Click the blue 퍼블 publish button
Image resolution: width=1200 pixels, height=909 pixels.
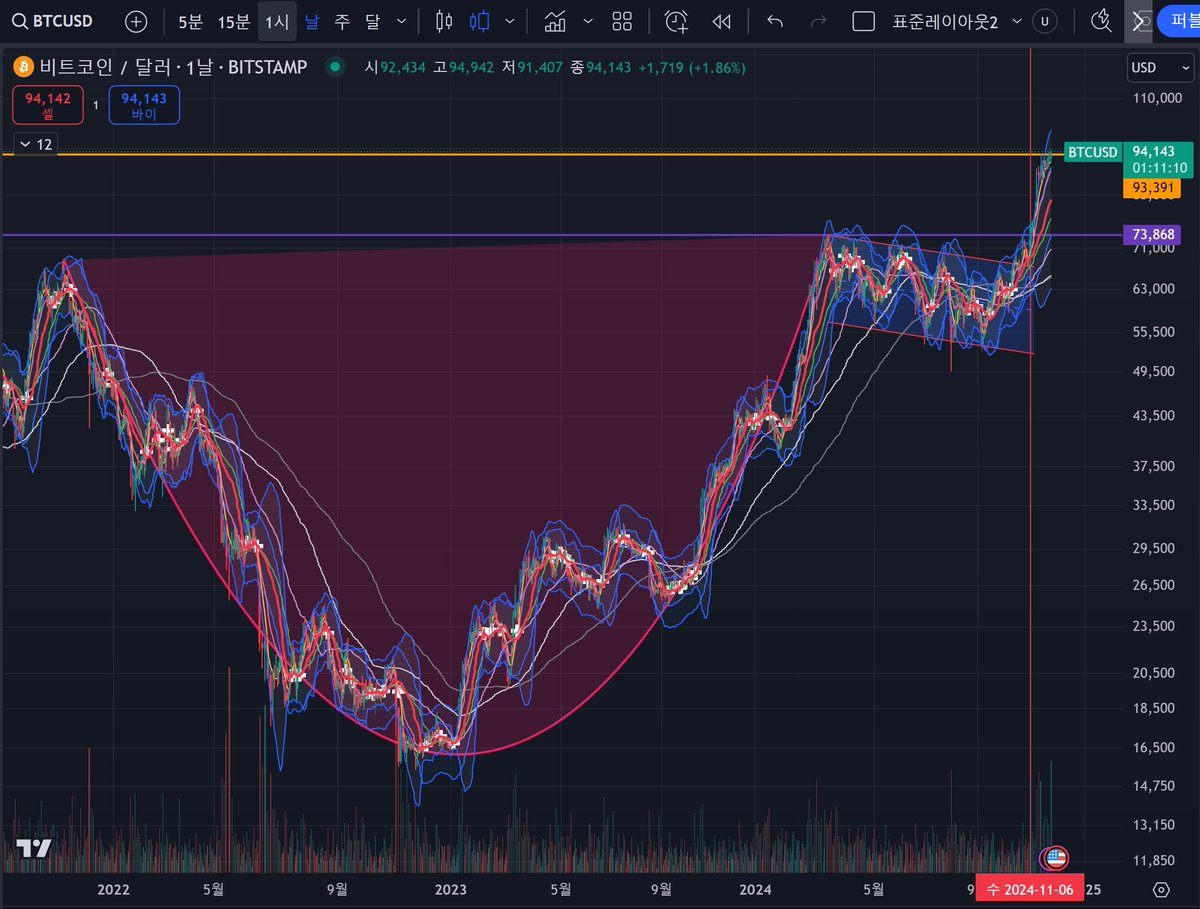[1178, 21]
